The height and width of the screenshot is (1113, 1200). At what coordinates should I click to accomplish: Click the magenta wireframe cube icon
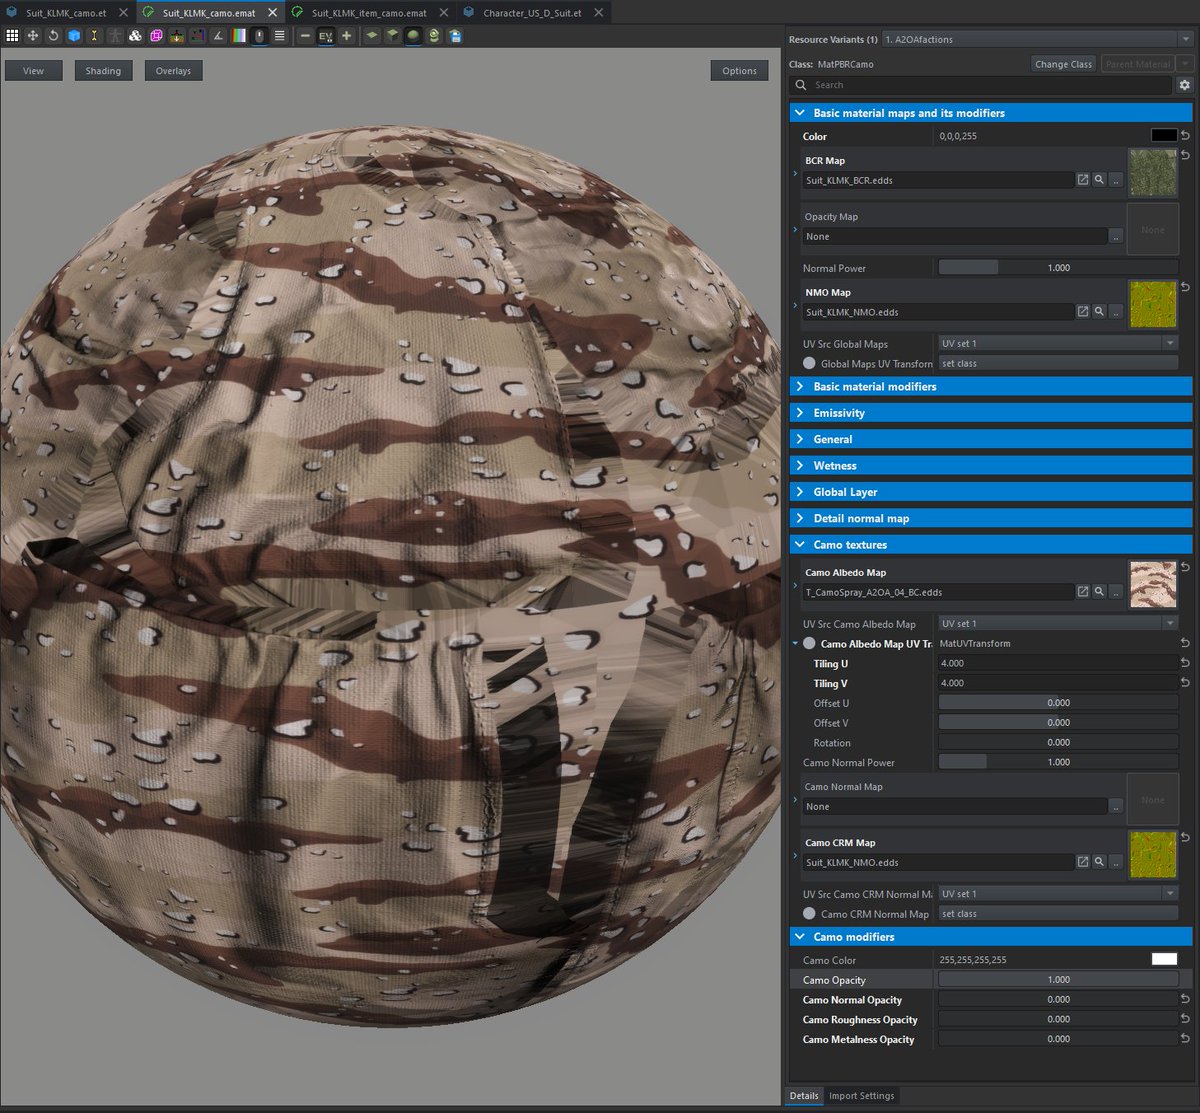click(x=156, y=36)
